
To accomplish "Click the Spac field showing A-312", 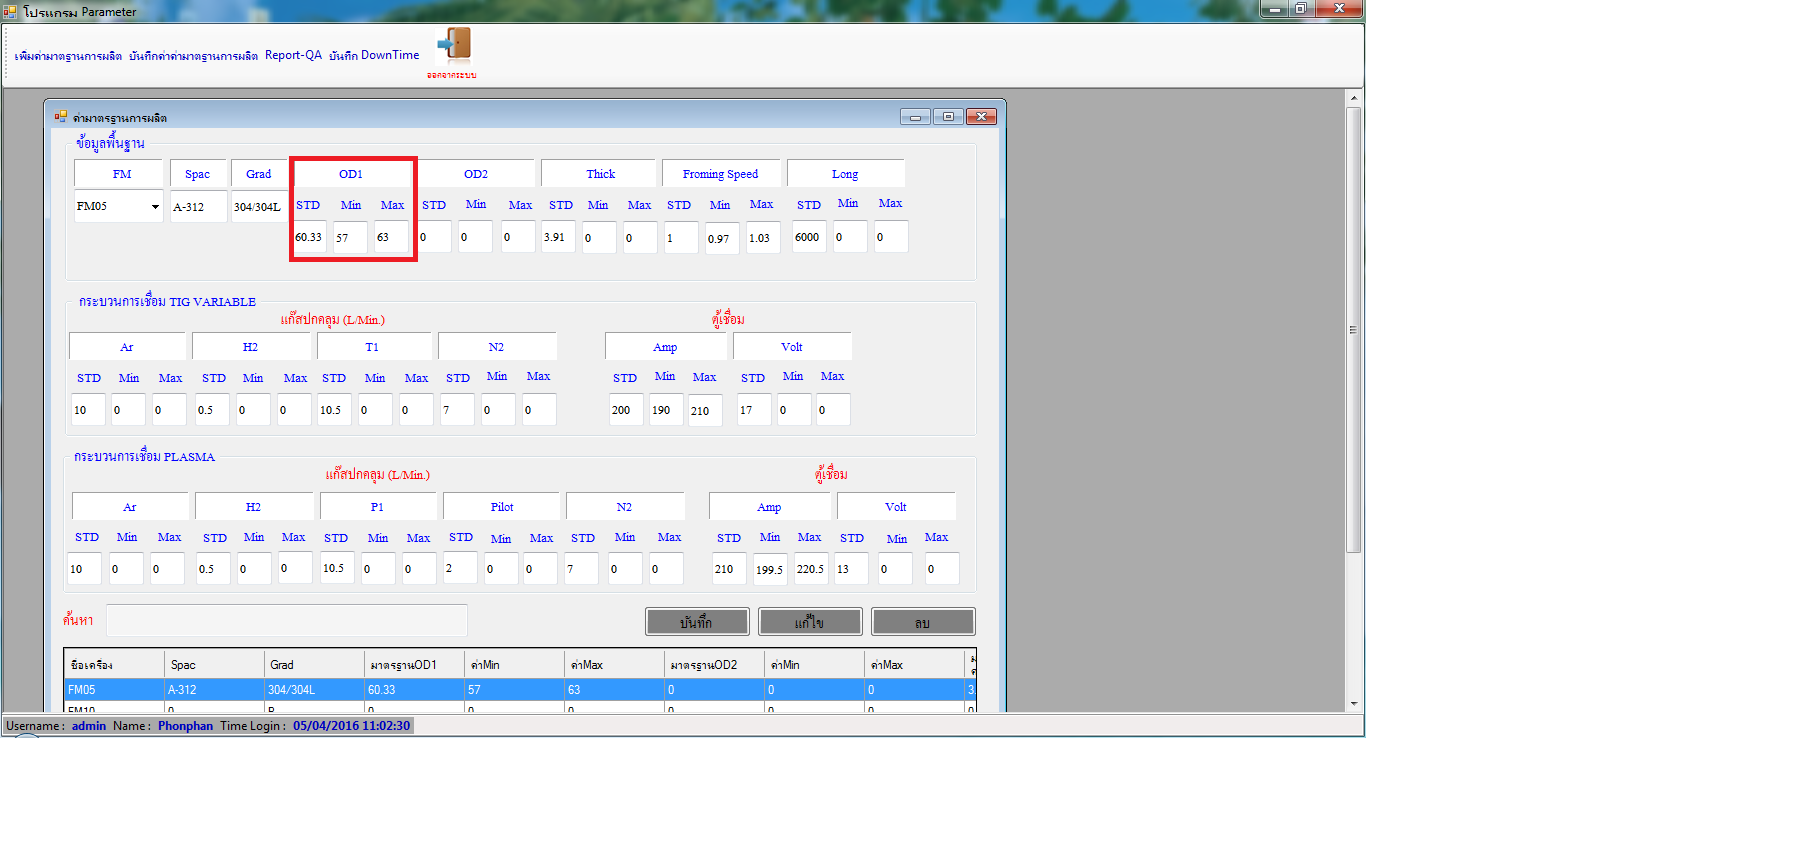I will click(198, 207).
